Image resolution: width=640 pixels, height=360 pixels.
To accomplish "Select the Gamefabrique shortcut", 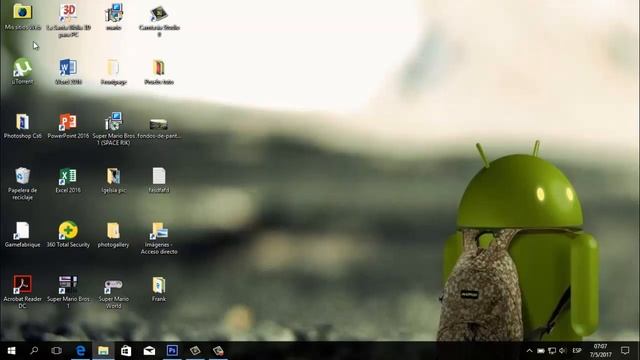I will point(22,235).
